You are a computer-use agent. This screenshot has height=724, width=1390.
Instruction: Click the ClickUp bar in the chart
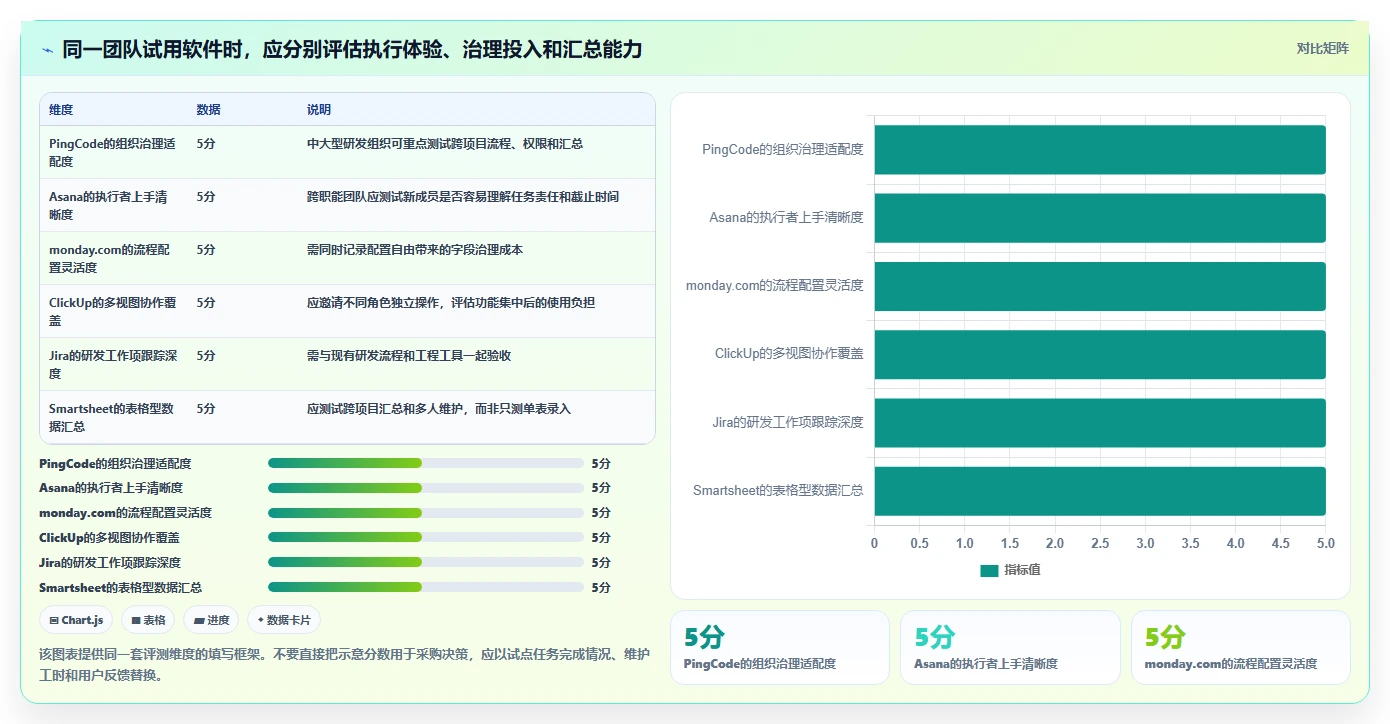(x=1100, y=354)
